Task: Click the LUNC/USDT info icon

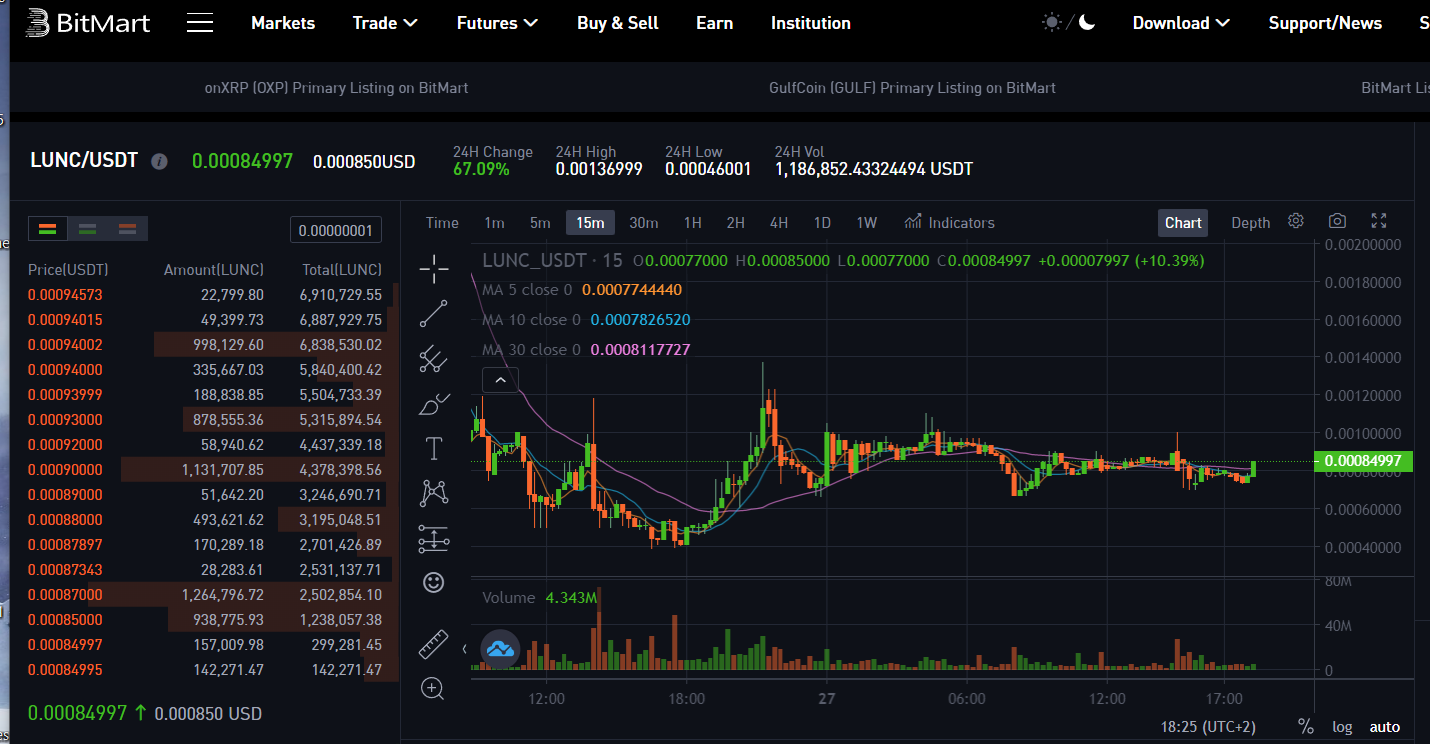Action: click(x=159, y=161)
